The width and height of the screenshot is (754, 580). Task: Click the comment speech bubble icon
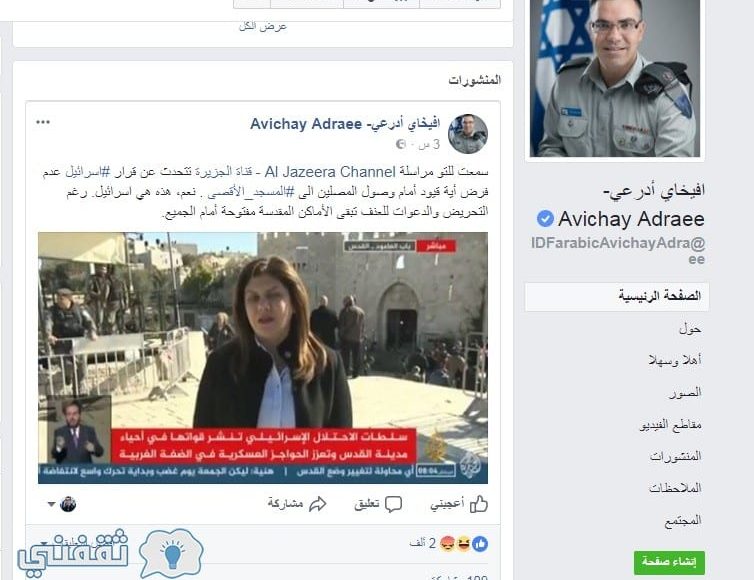(x=393, y=504)
